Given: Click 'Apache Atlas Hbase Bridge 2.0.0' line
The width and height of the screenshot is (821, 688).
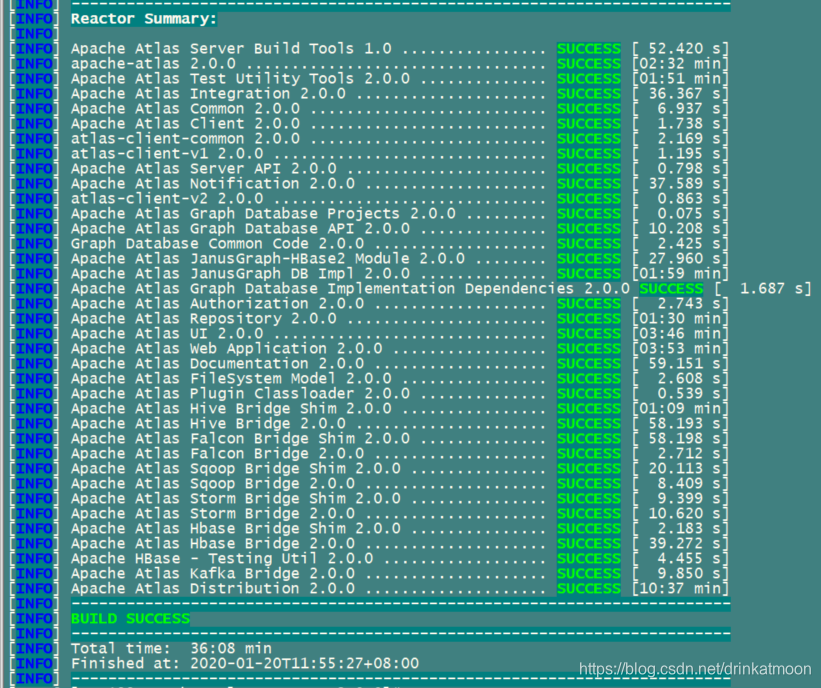Looking at the screenshot, I should pyautogui.click(x=213, y=544).
